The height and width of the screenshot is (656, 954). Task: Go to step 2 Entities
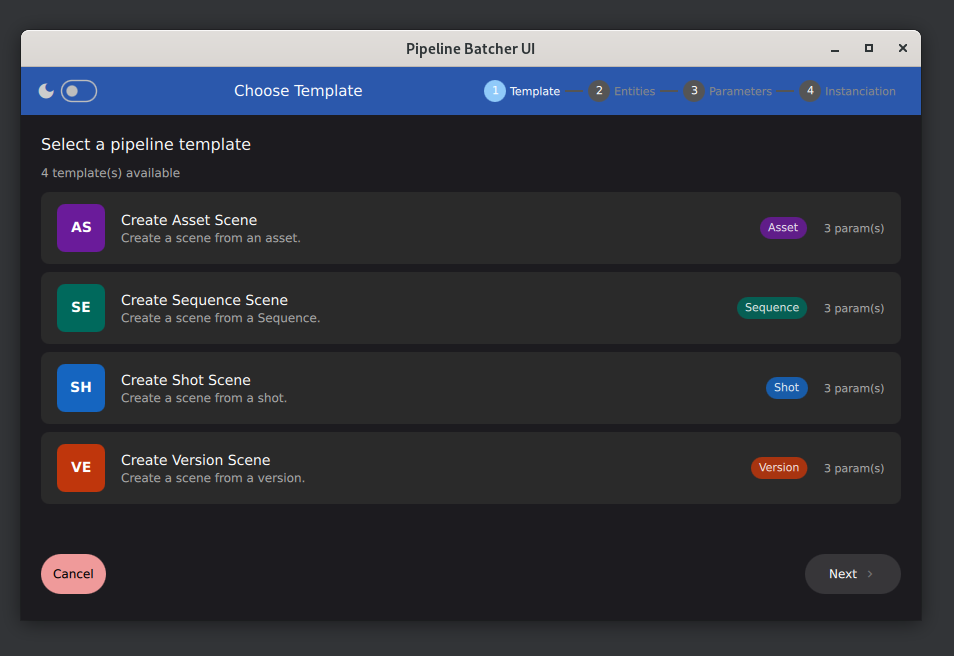pyautogui.click(x=622, y=91)
